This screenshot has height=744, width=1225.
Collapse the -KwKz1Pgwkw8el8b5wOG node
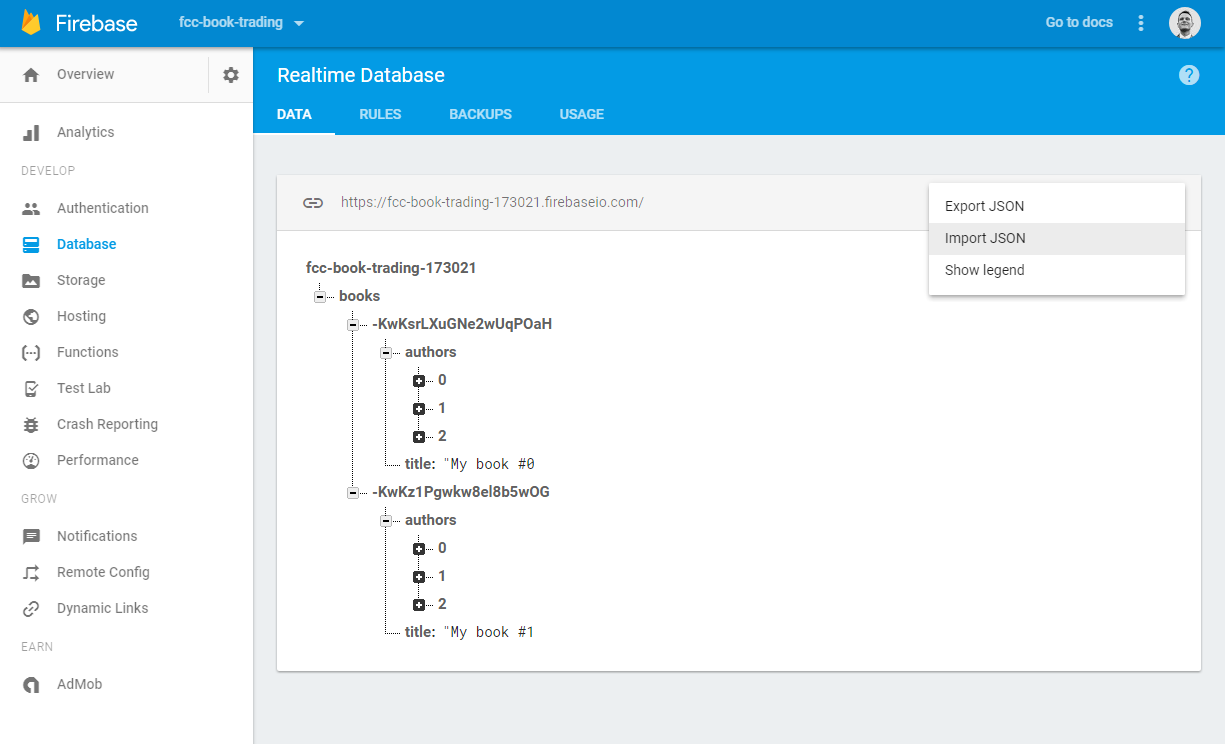coord(353,493)
